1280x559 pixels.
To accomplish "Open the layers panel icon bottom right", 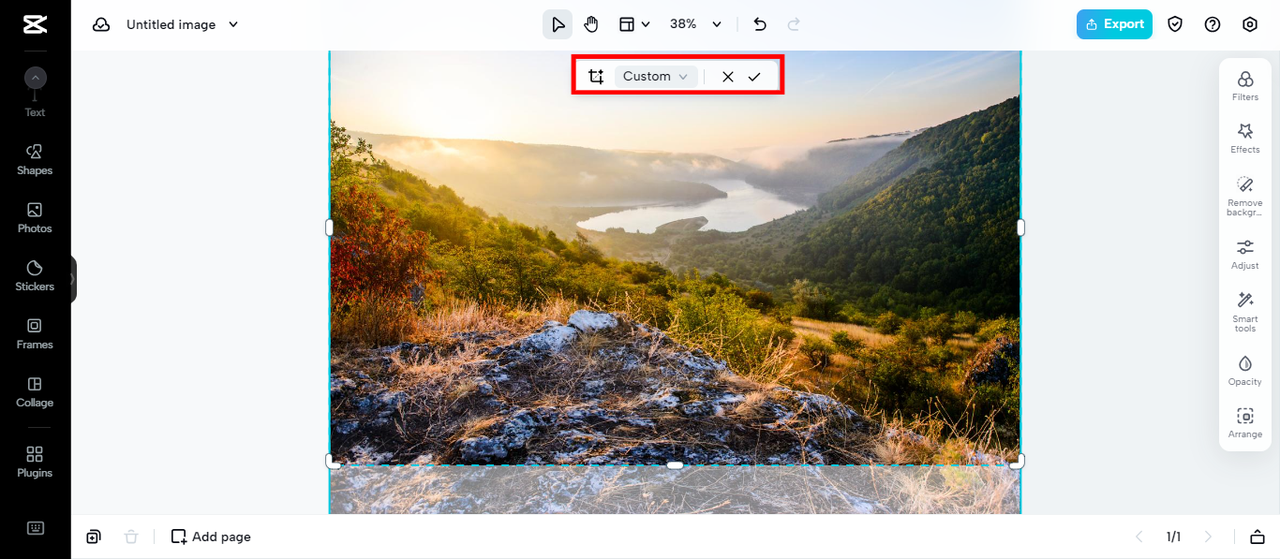I will [x=1258, y=537].
